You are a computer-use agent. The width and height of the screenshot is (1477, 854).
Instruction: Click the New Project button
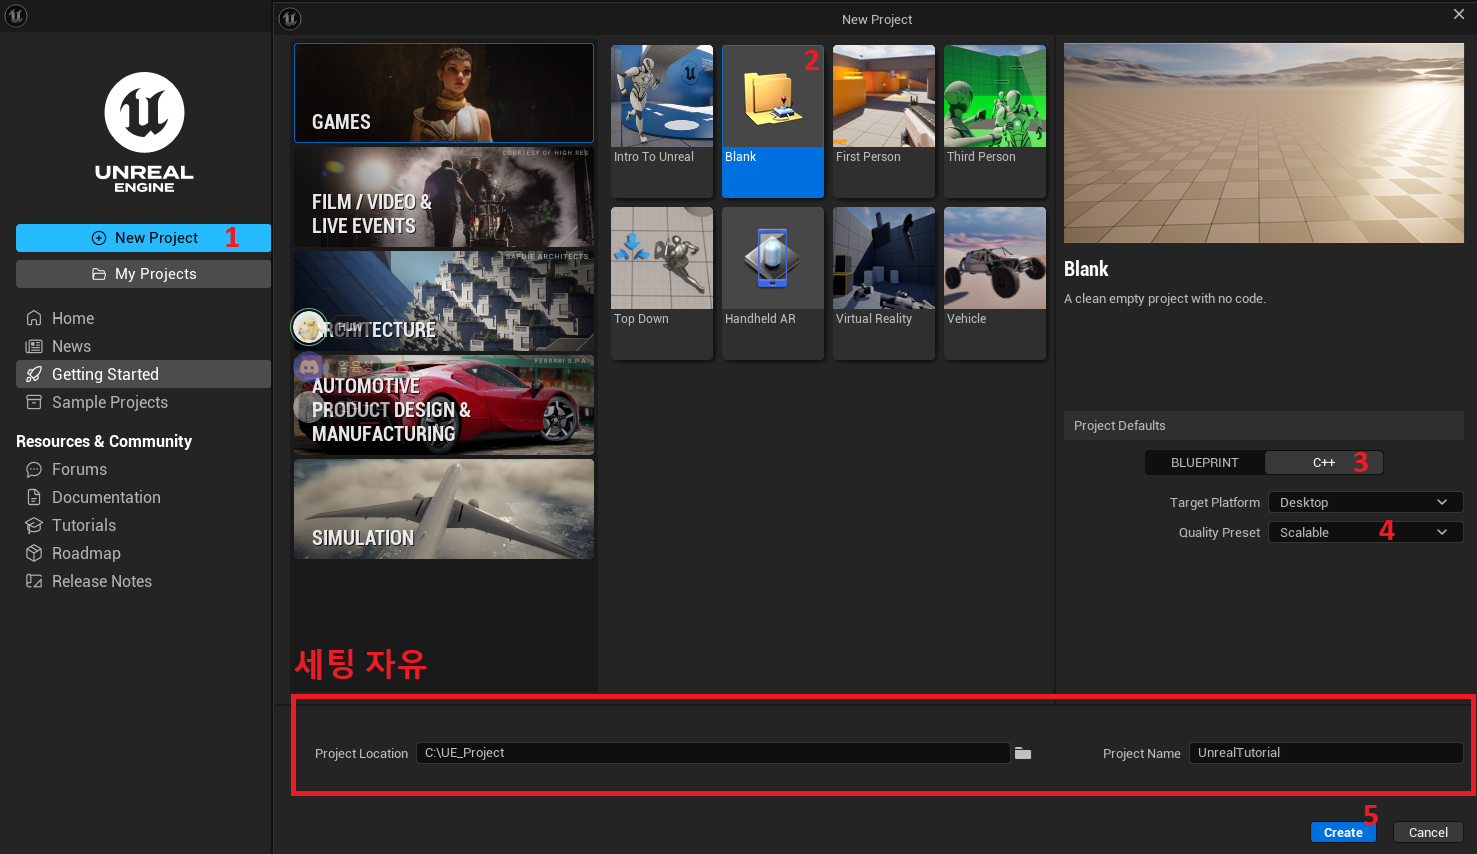[x=143, y=238]
